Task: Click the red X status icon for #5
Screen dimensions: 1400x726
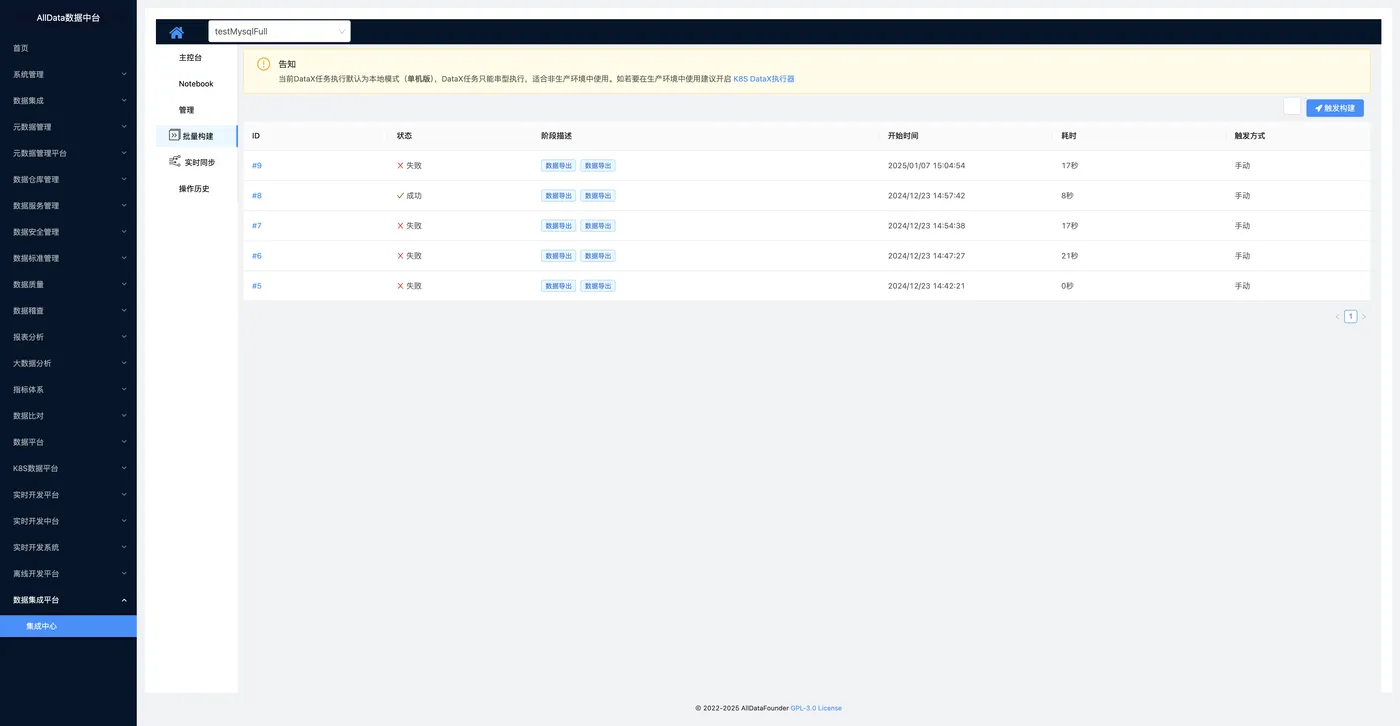Action: pyautogui.click(x=400, y=286)
